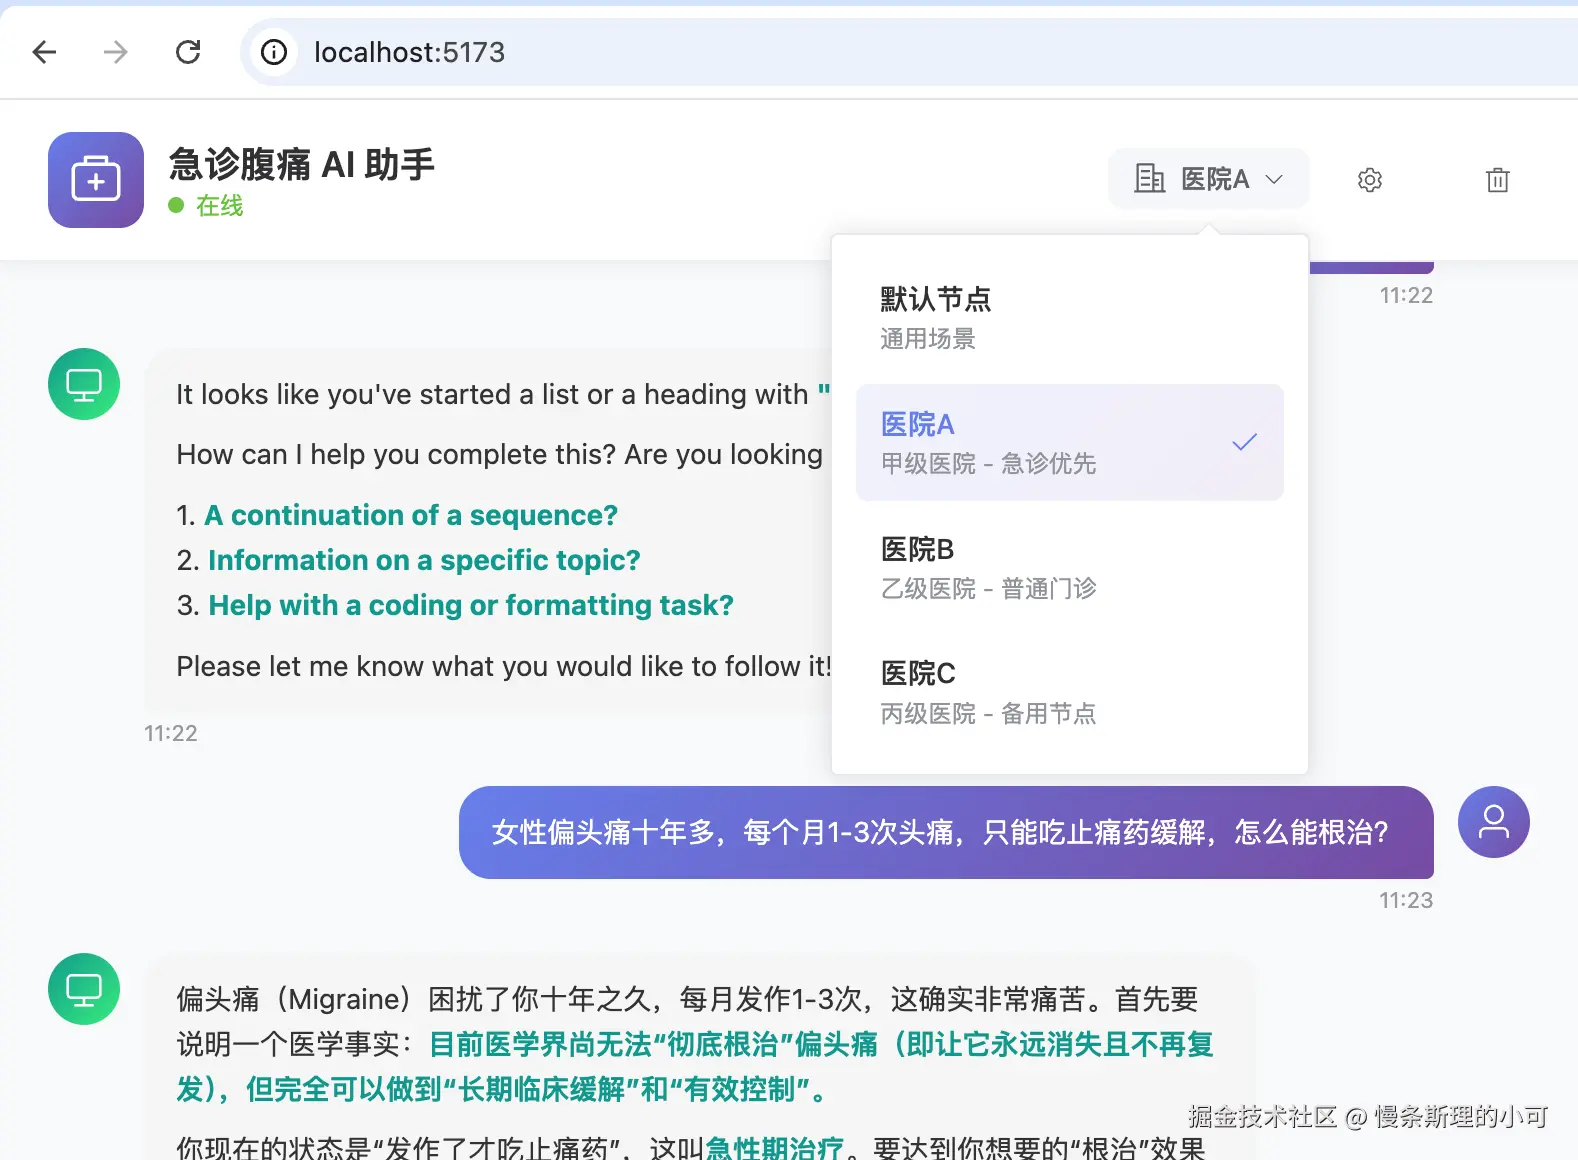1578x1160 pixels.
Task: Click "A continuation of a sequence?" text
Action: [x=411, y=515]
